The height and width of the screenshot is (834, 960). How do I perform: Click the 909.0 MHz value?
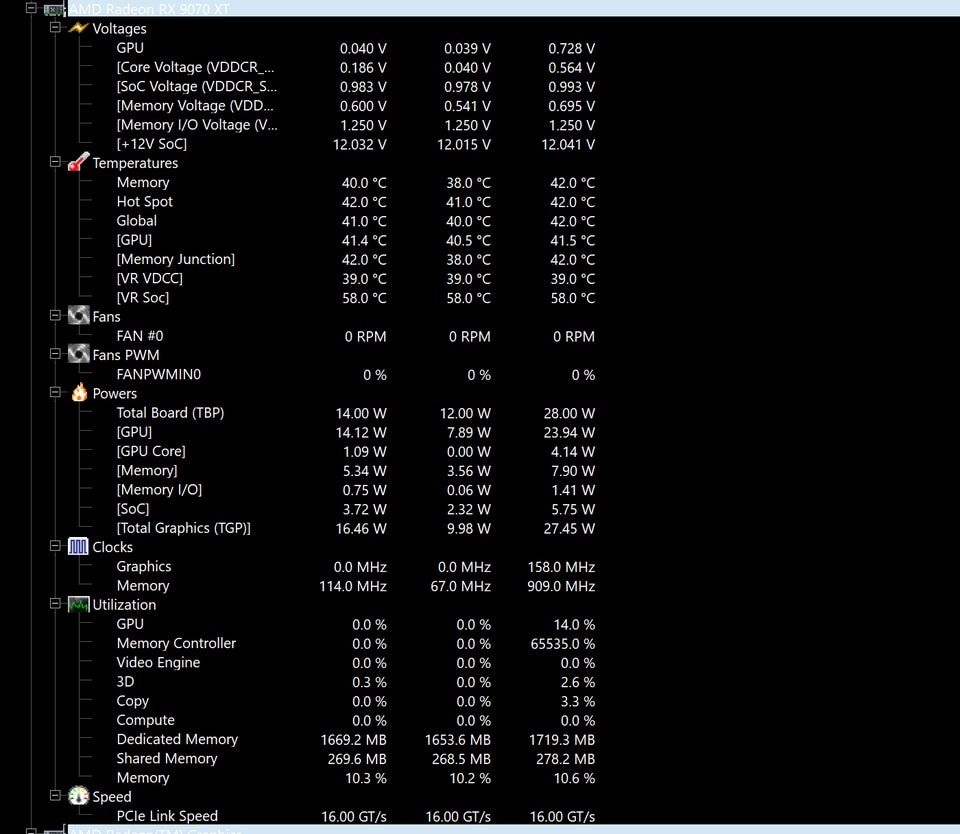(561, 586)
